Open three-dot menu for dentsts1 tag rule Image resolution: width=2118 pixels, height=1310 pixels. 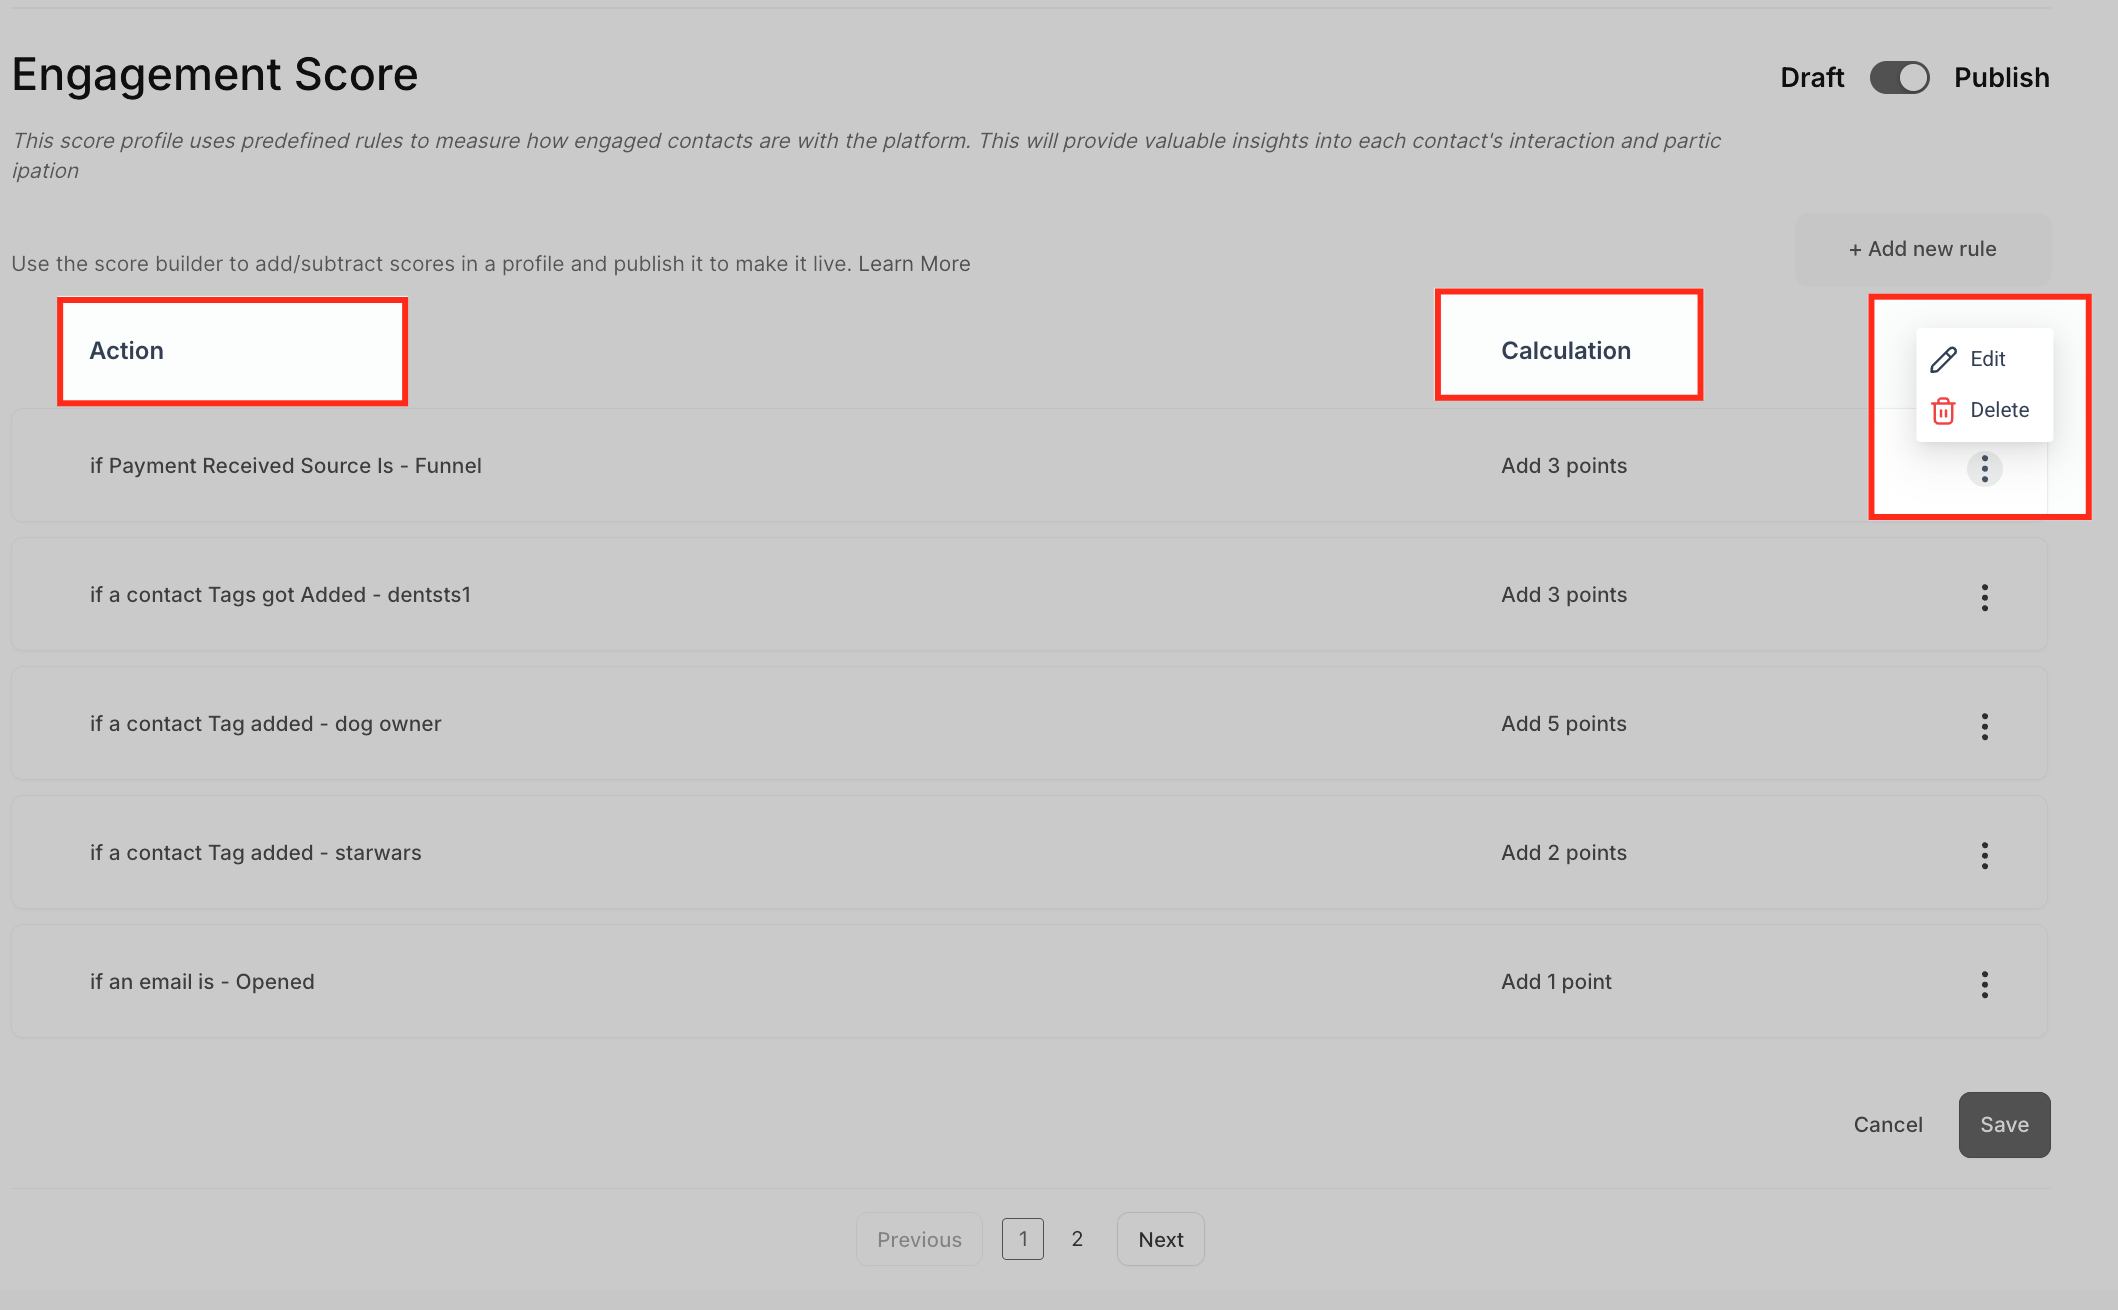1984,598
